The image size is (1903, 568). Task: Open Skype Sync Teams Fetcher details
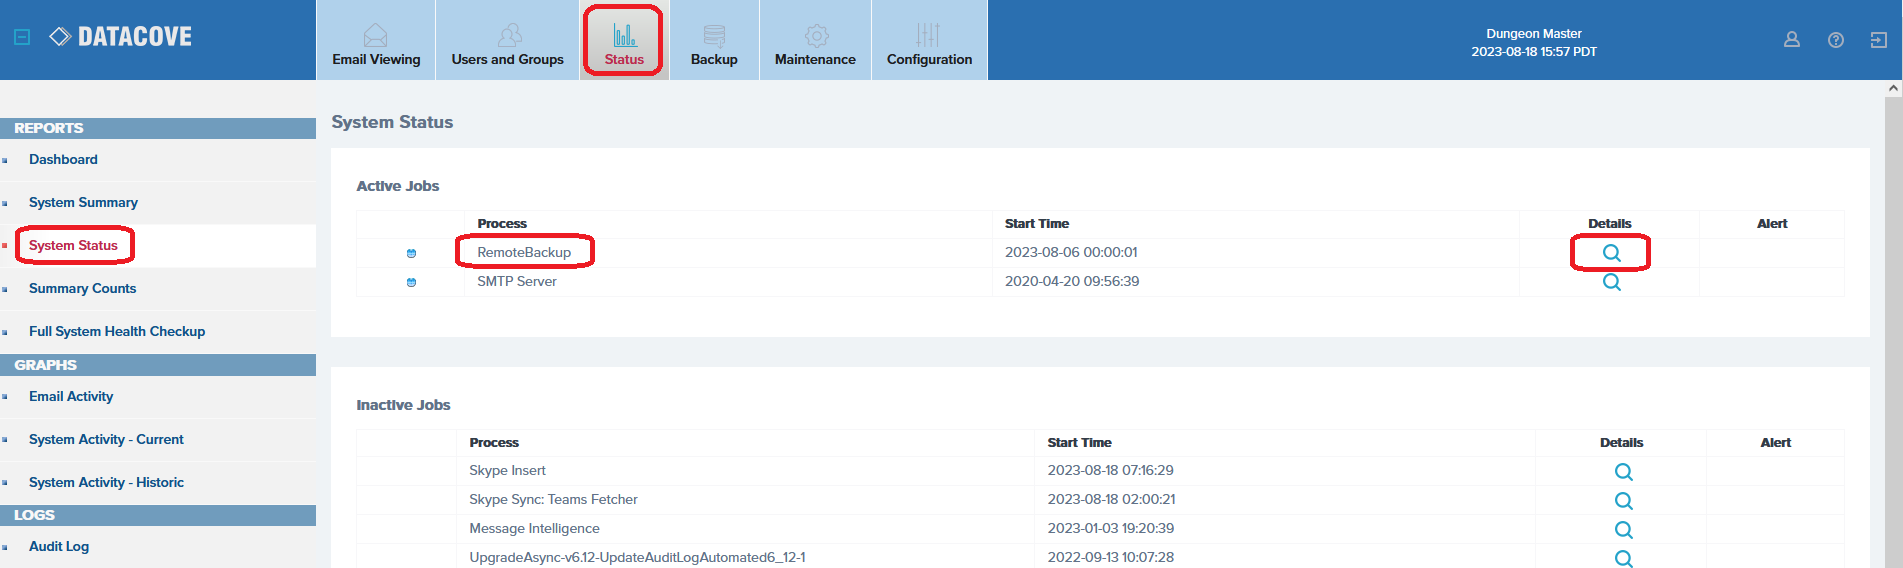[1623, 500]
